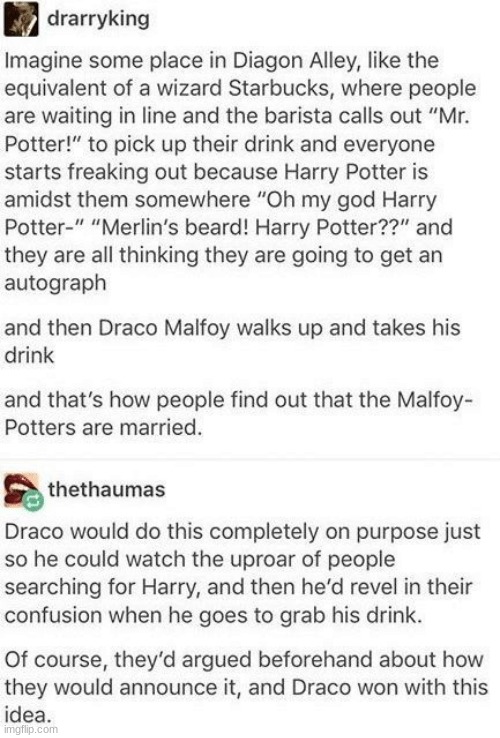The image size is (500, 738).
Task: Open drarryking's profile avatar
Action: click(x=21, y=19)
